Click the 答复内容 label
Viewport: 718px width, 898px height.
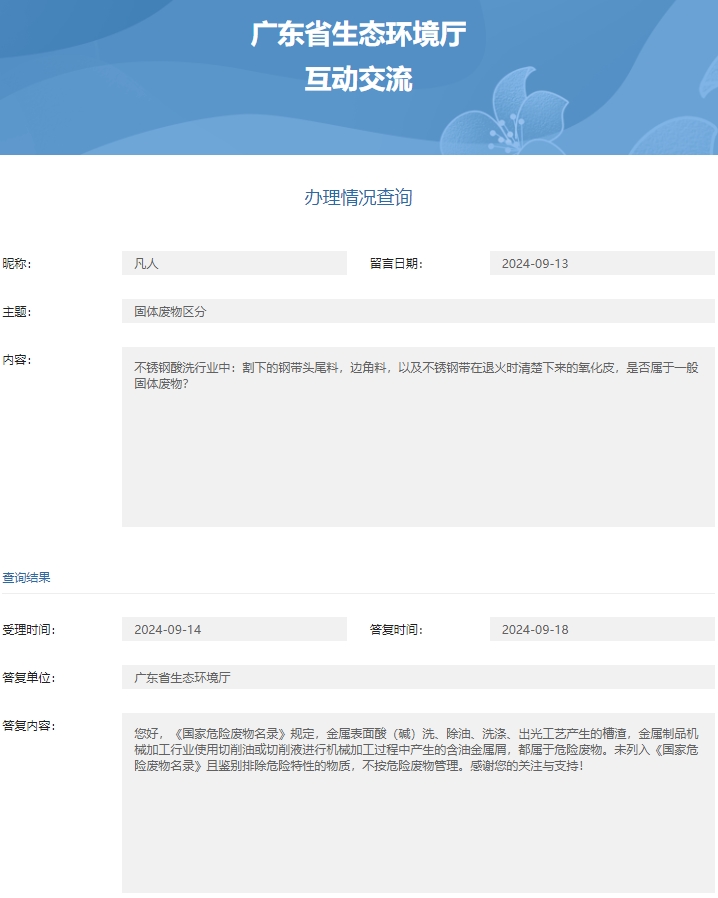[28, 726]
